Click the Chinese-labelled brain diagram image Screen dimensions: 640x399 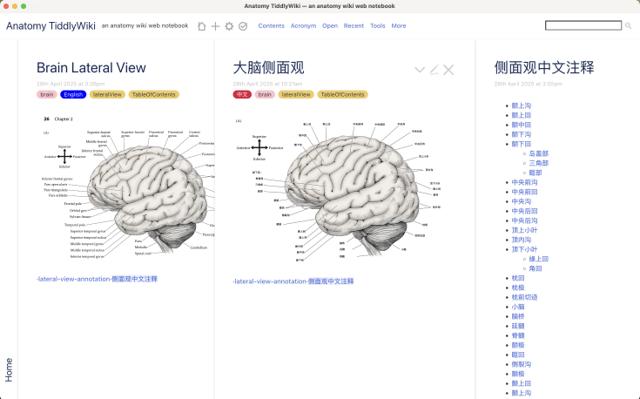[x=338, y=189]
